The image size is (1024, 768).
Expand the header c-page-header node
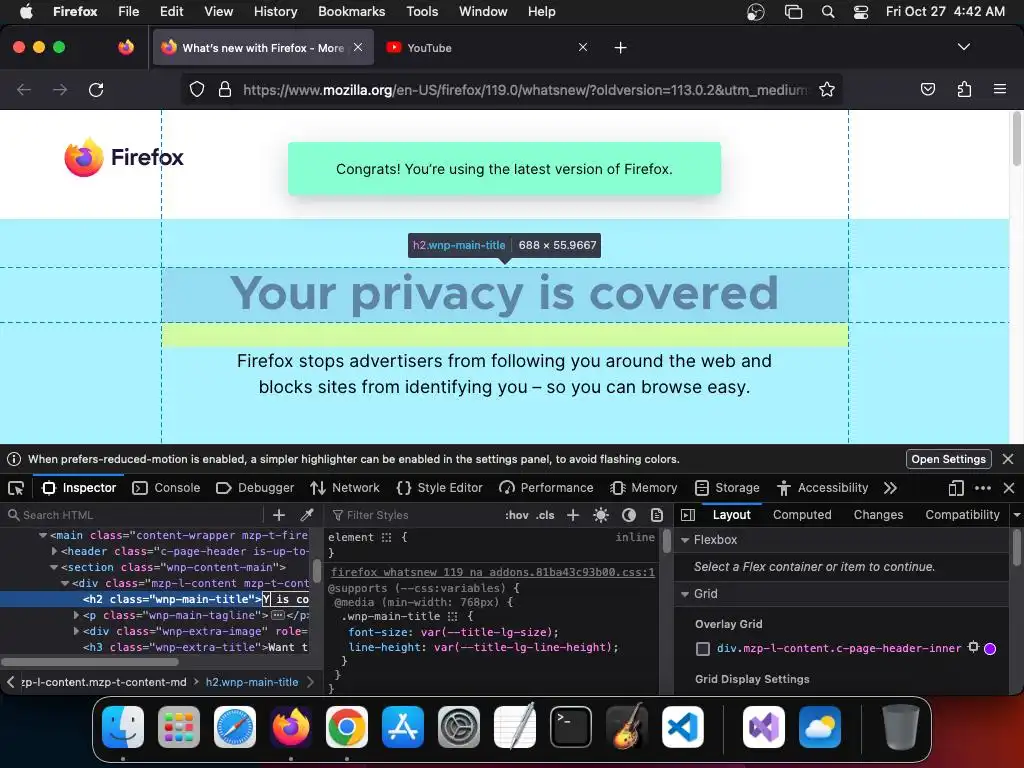(55, 551)
